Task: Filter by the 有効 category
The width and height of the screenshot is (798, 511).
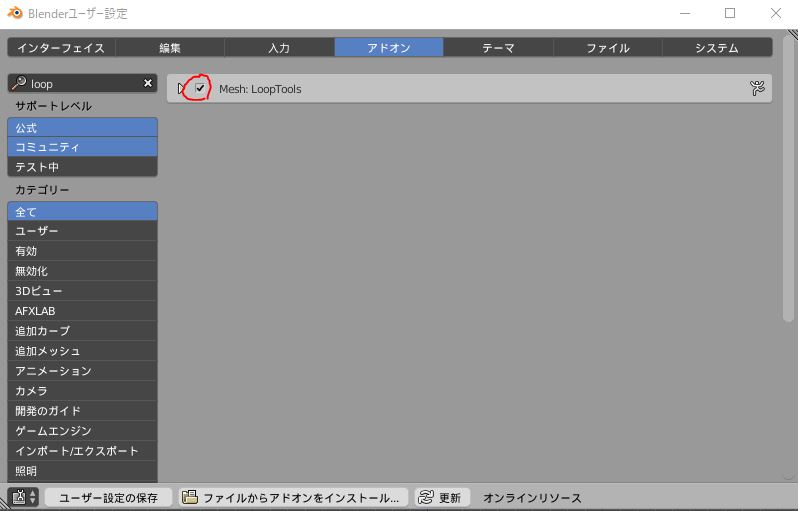Action: coord(82,251)
